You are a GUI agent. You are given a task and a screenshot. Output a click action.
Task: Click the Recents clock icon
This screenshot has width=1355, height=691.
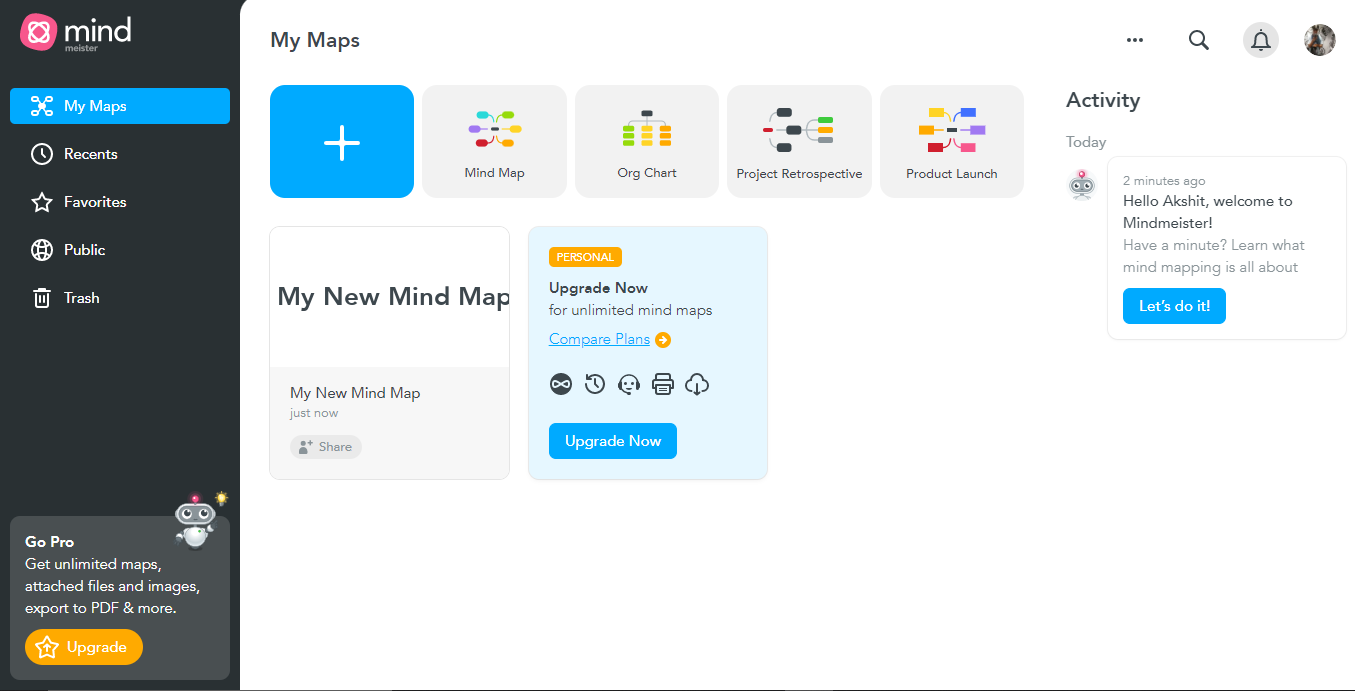42,154
